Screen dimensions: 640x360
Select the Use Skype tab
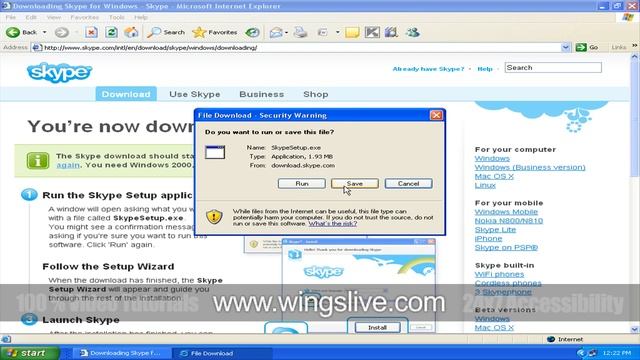coord(195,94)
